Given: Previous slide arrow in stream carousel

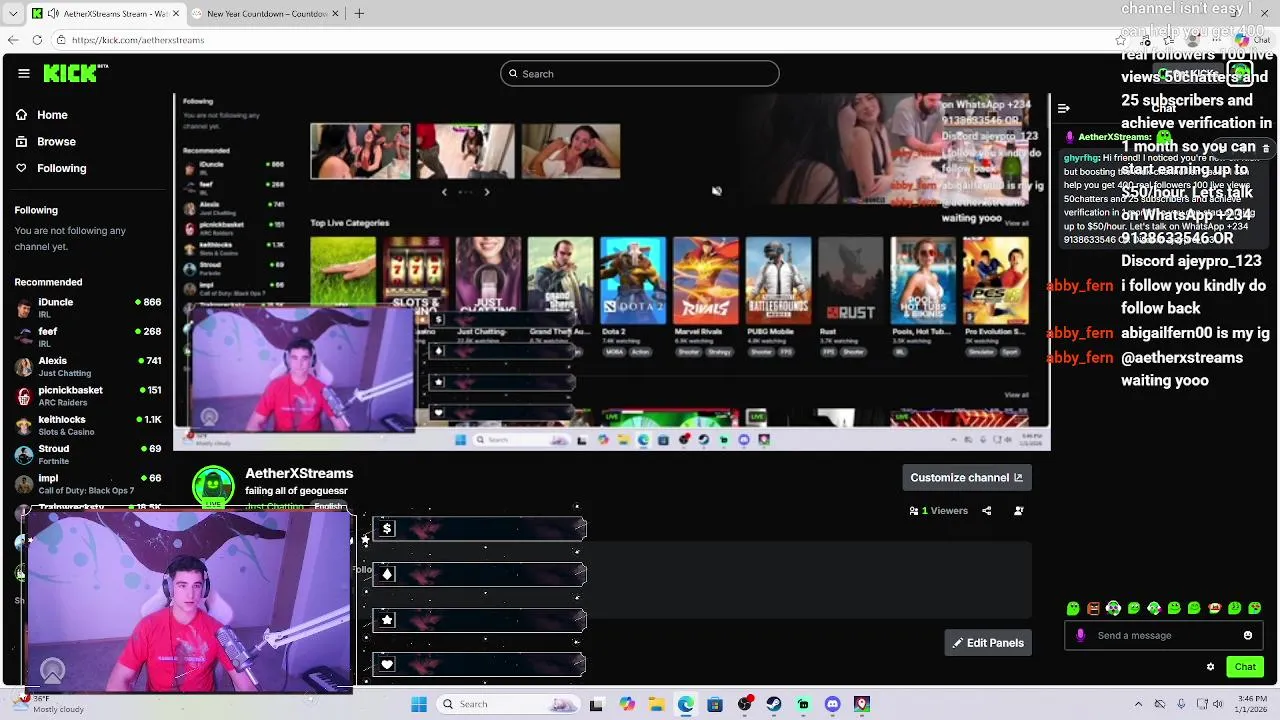Looking at the screenshot, I should coord(444,192).
